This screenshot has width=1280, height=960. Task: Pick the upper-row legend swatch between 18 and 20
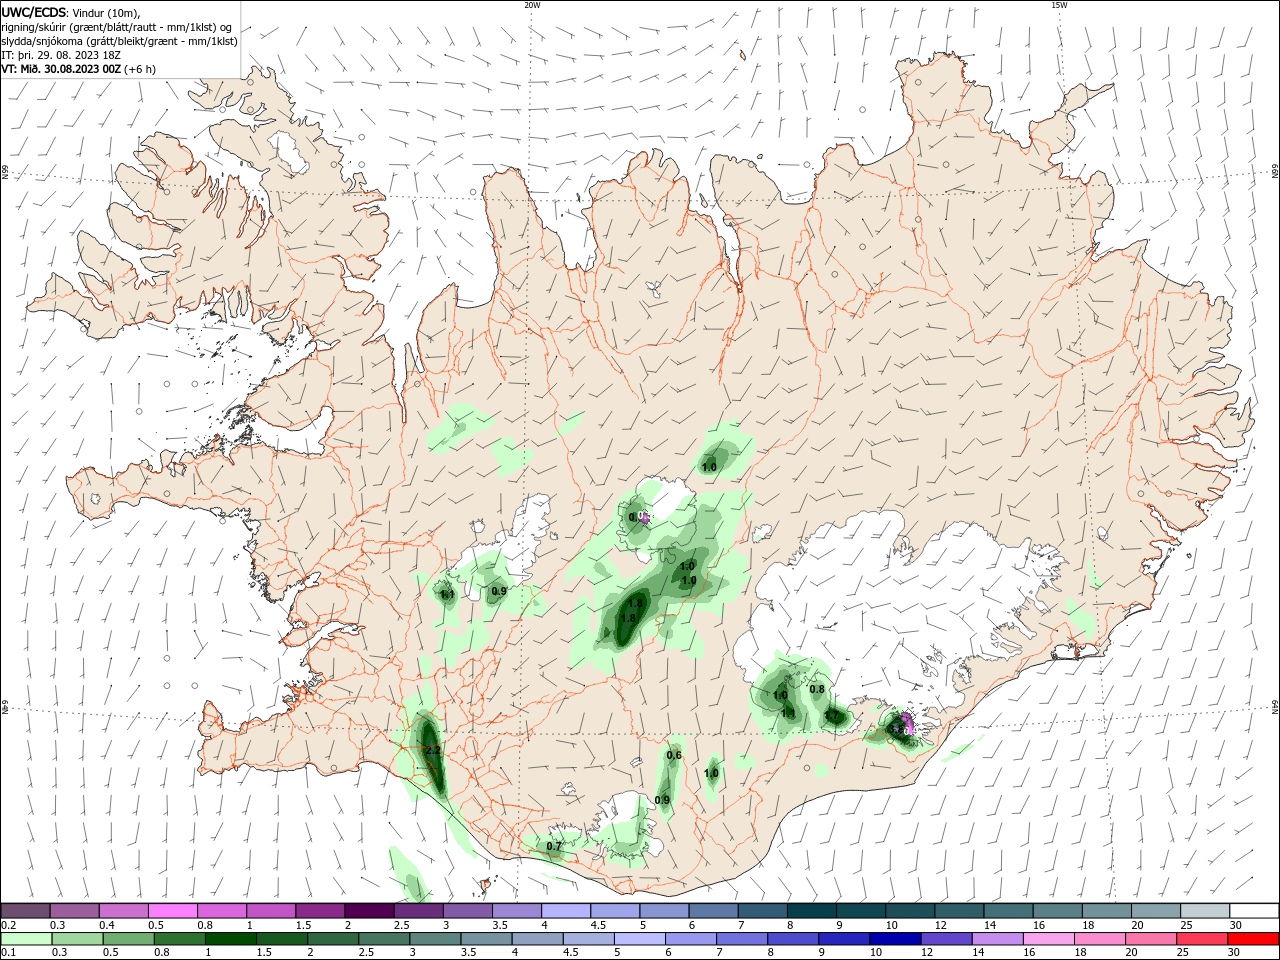(1107, 911)
